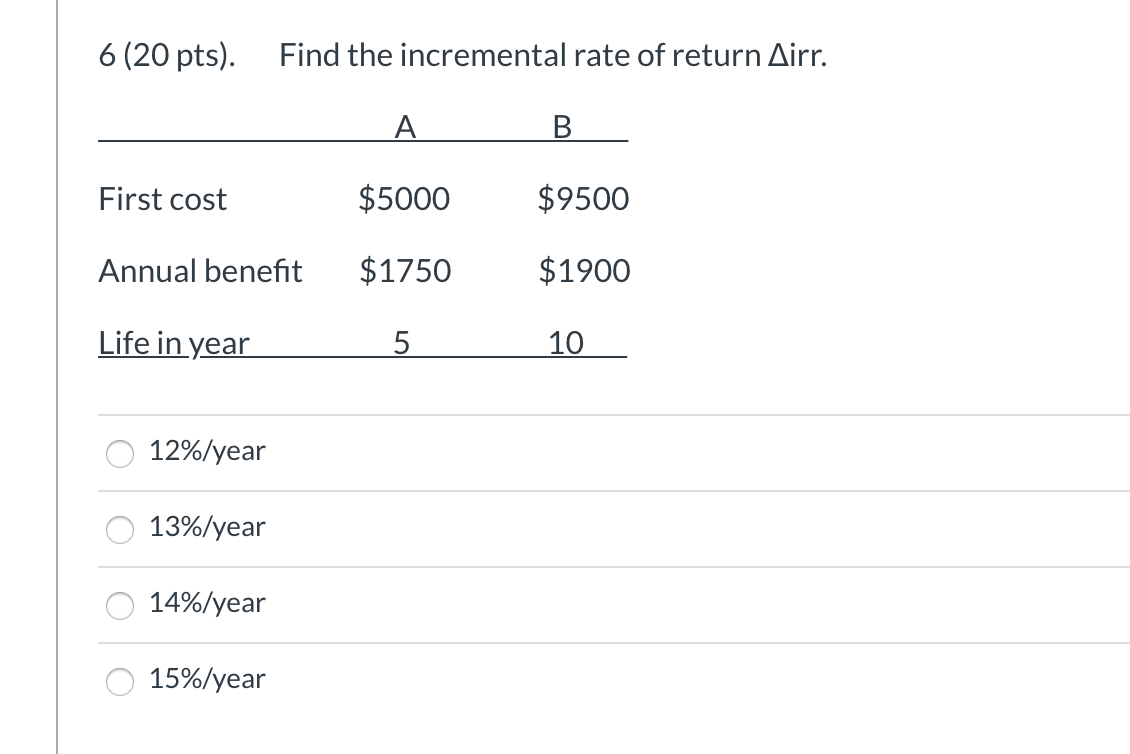Click the Life in year row label
The width and height of the screenshot is (1130, 754).
point(174,343)
